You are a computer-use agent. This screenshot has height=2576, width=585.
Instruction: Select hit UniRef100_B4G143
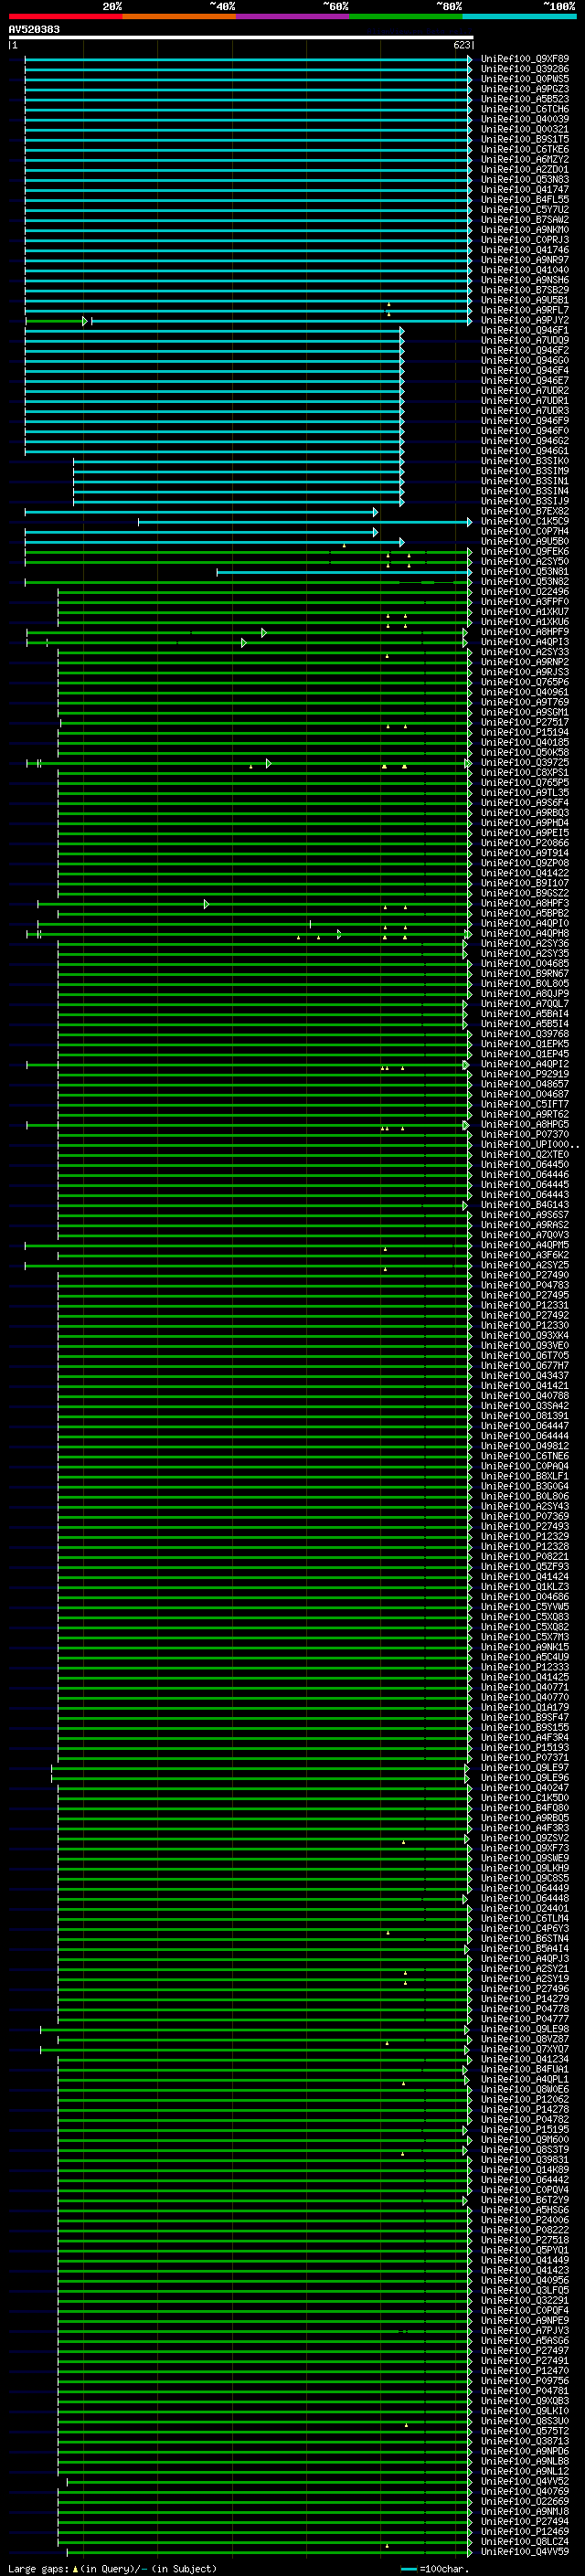point(525,1204)
